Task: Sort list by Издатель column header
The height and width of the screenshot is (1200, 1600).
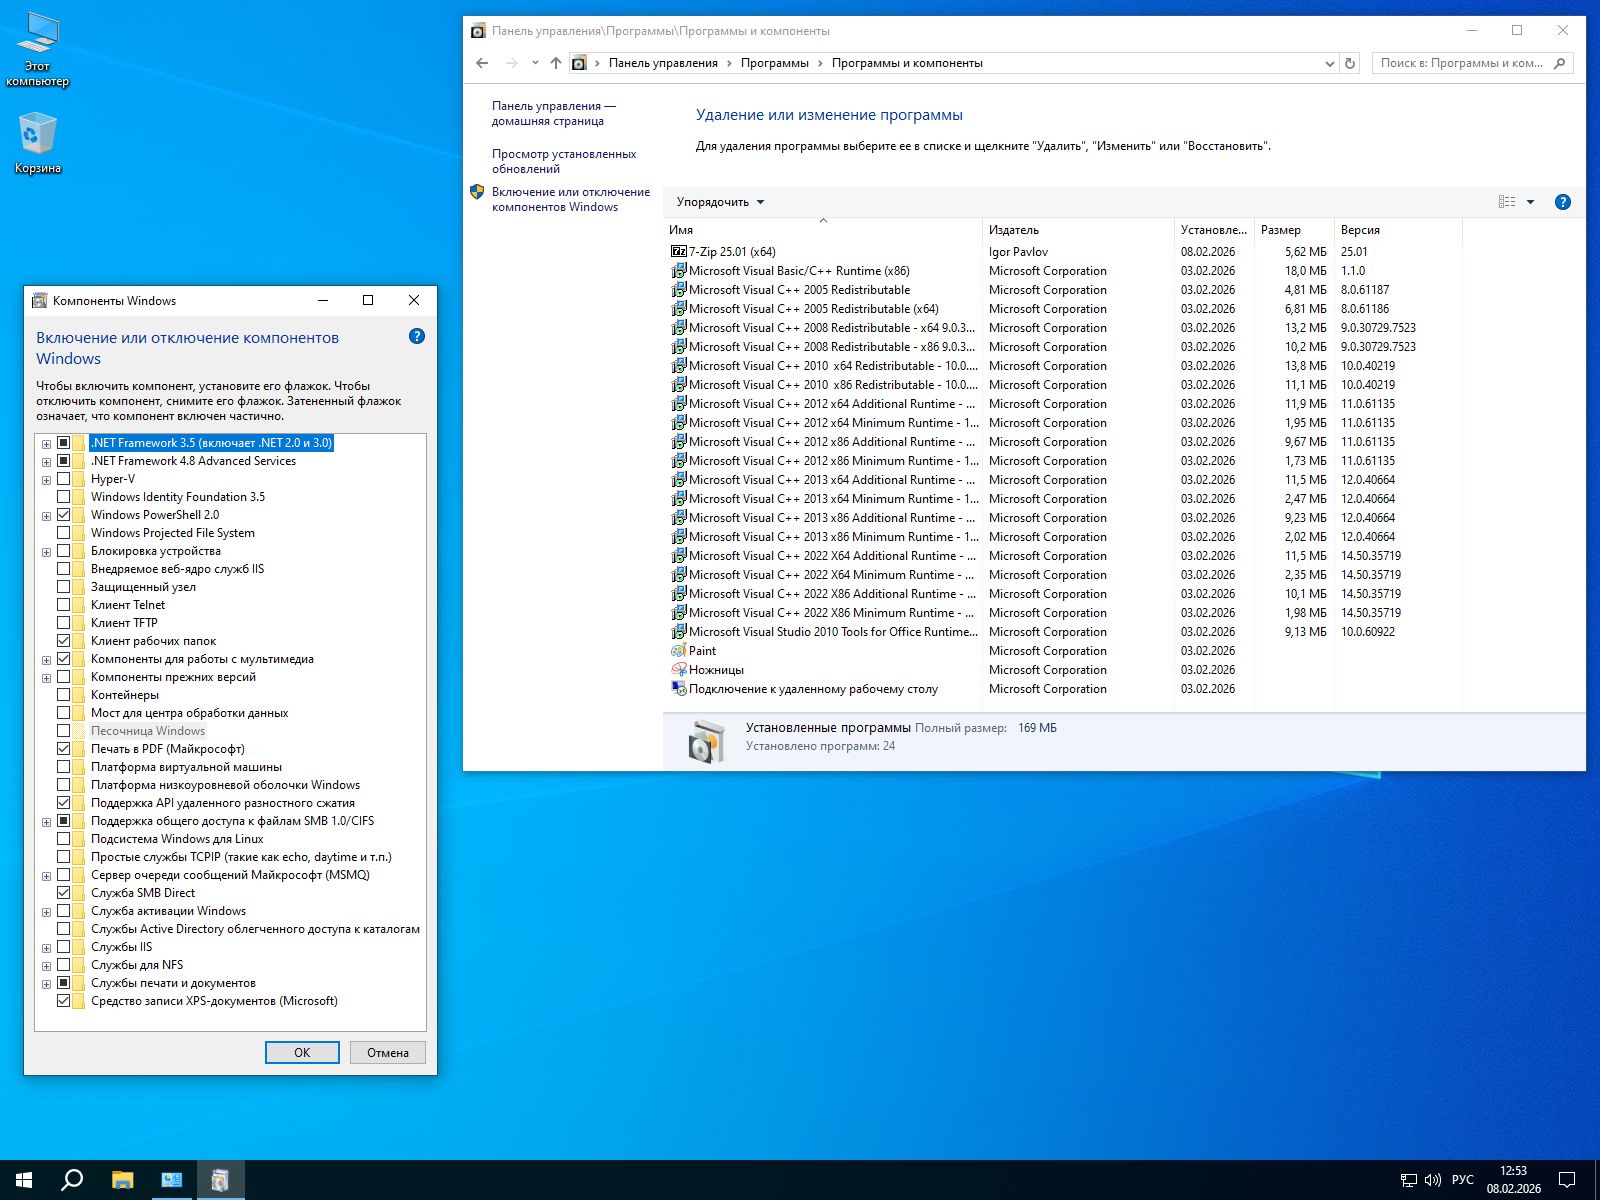Action: point(1014,230)
